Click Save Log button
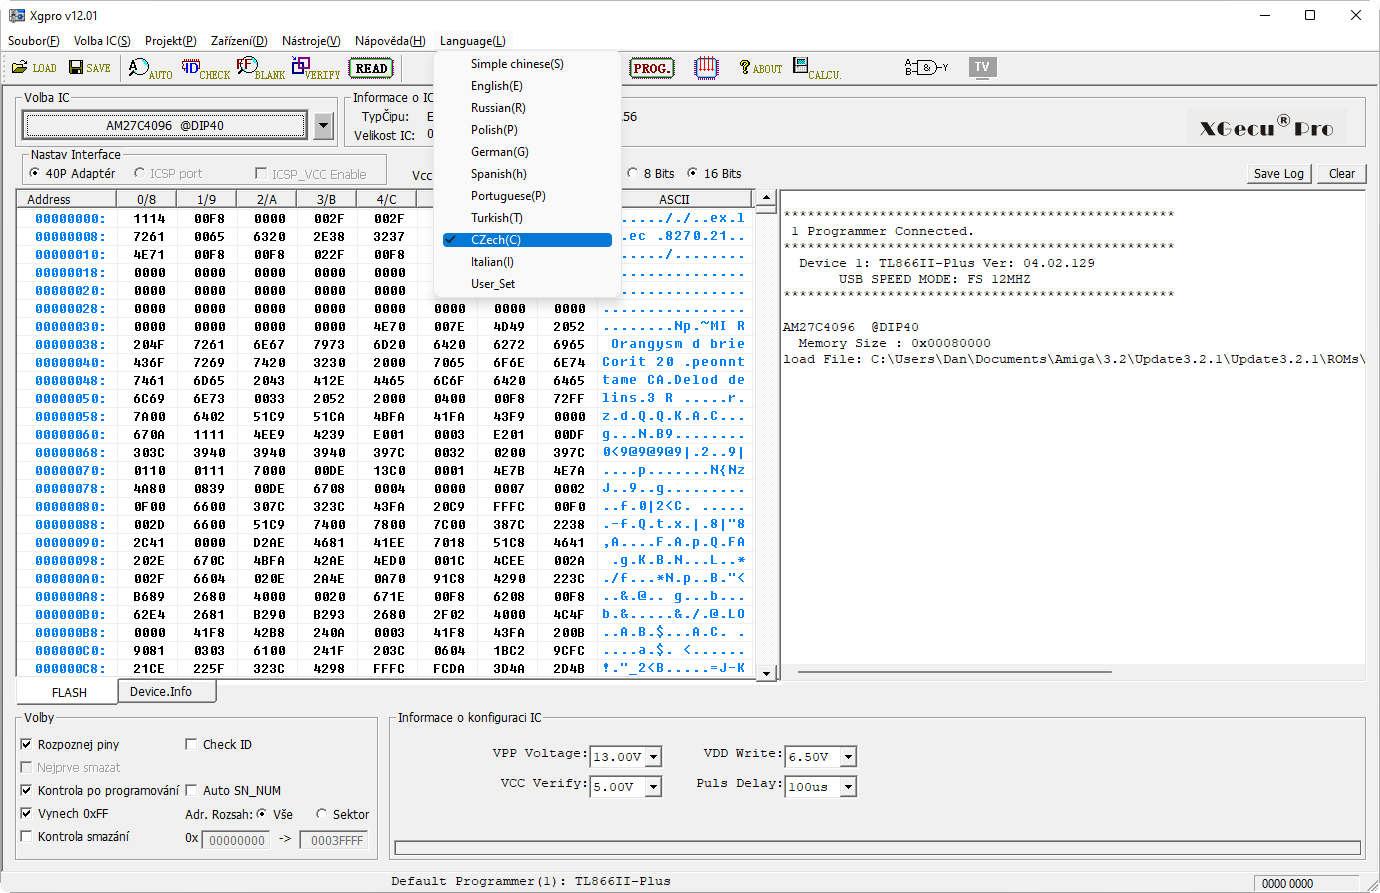 point(1279,173)
